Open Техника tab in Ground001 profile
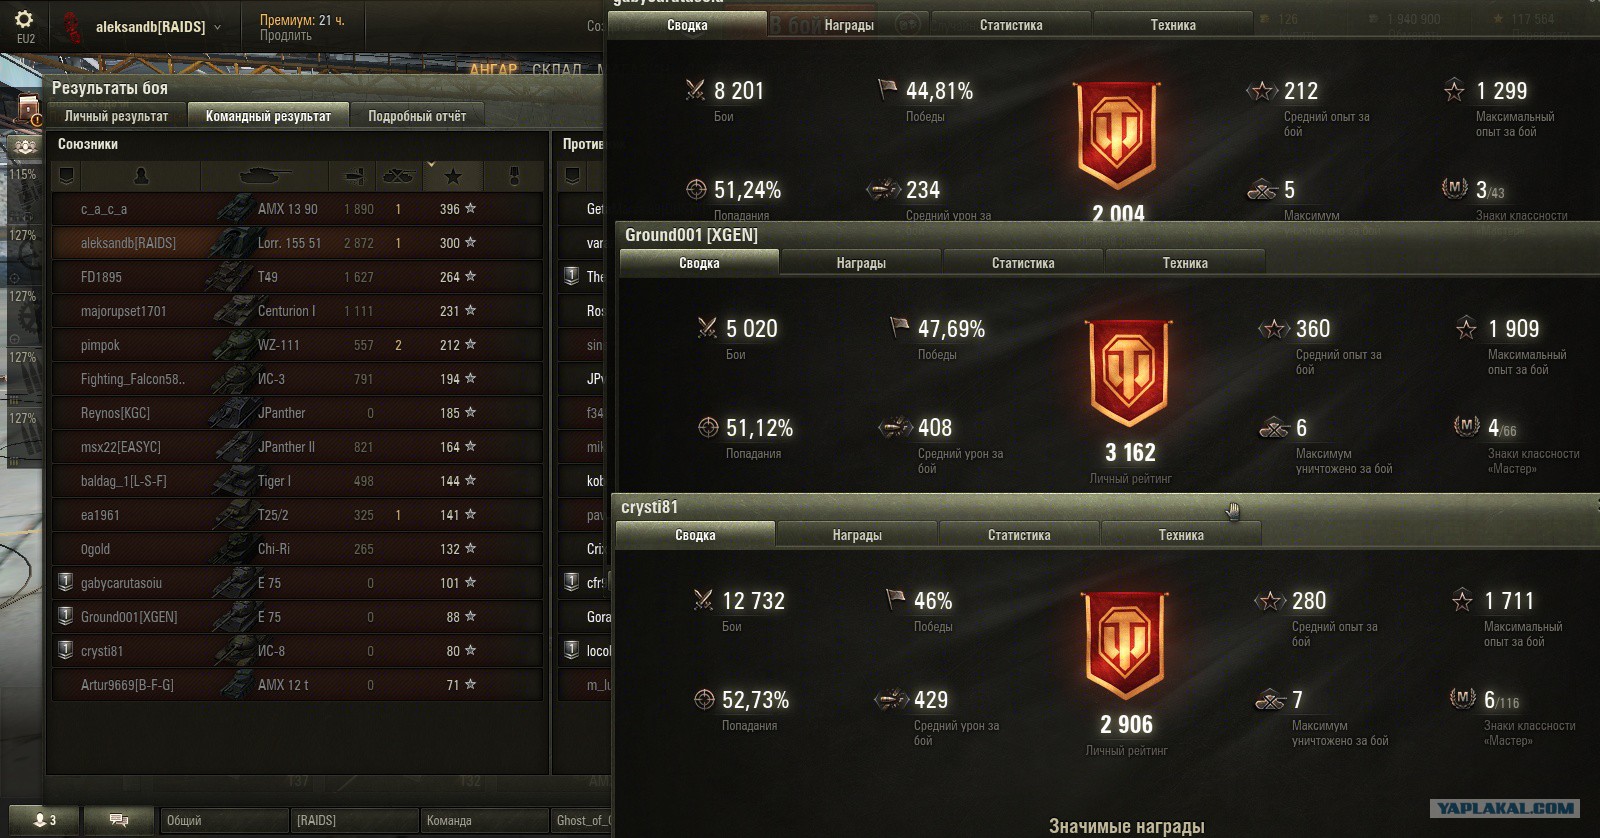The height and width of the screenshot is (838, 1600). pyautogui.click(x=1185, y=263)
